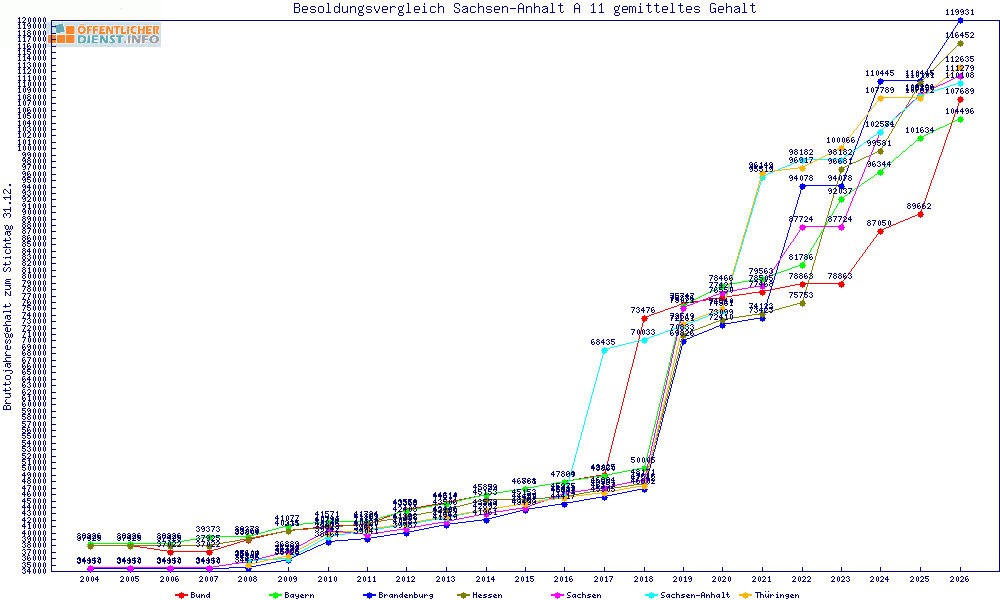Click the Hessen 2026 data point 116452
Screen dimensions: 1000x600
coord(960,43)
